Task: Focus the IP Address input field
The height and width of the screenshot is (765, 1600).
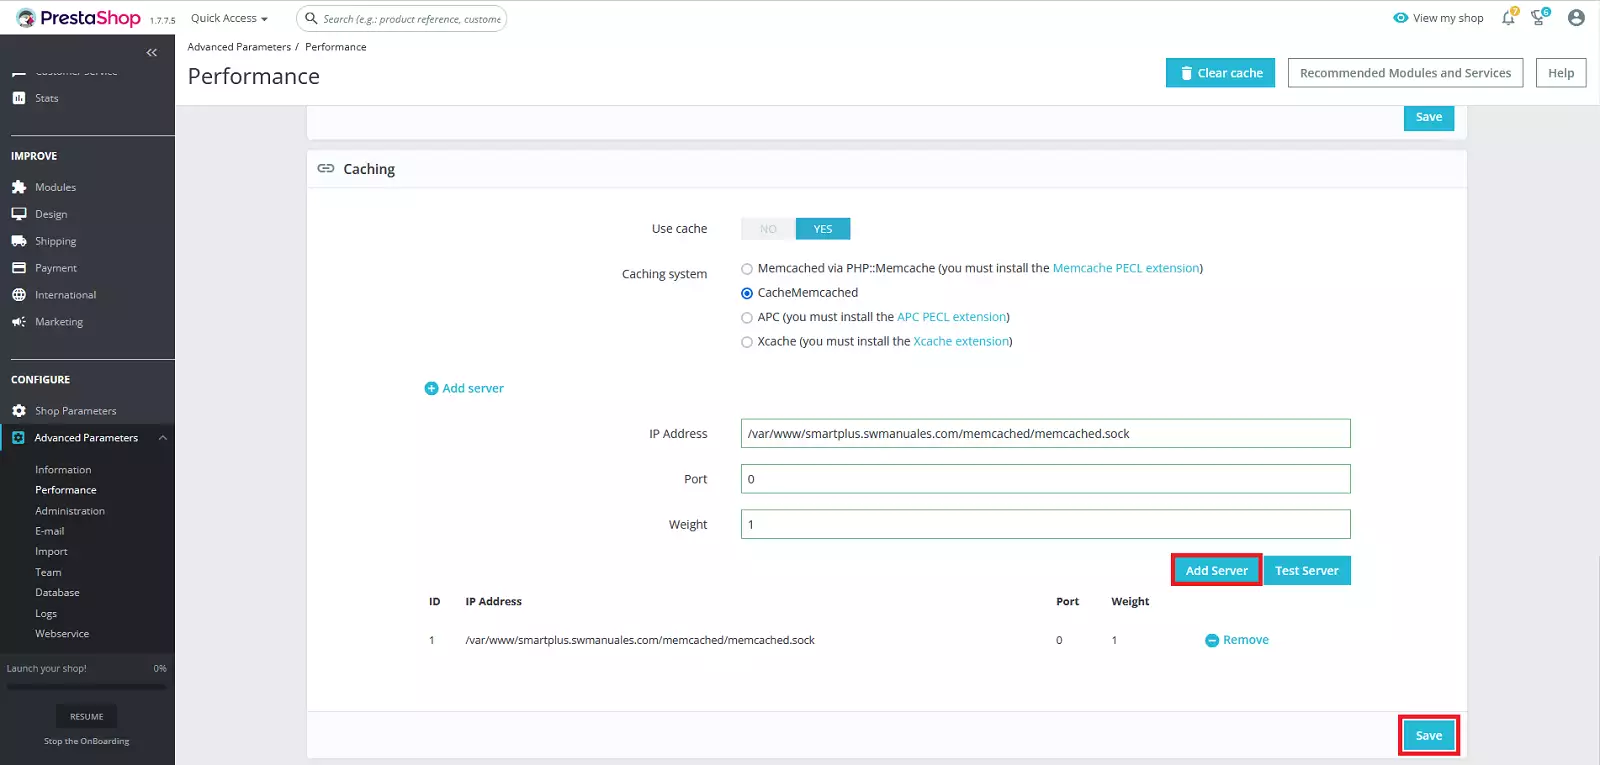Action: [1045, 434]
